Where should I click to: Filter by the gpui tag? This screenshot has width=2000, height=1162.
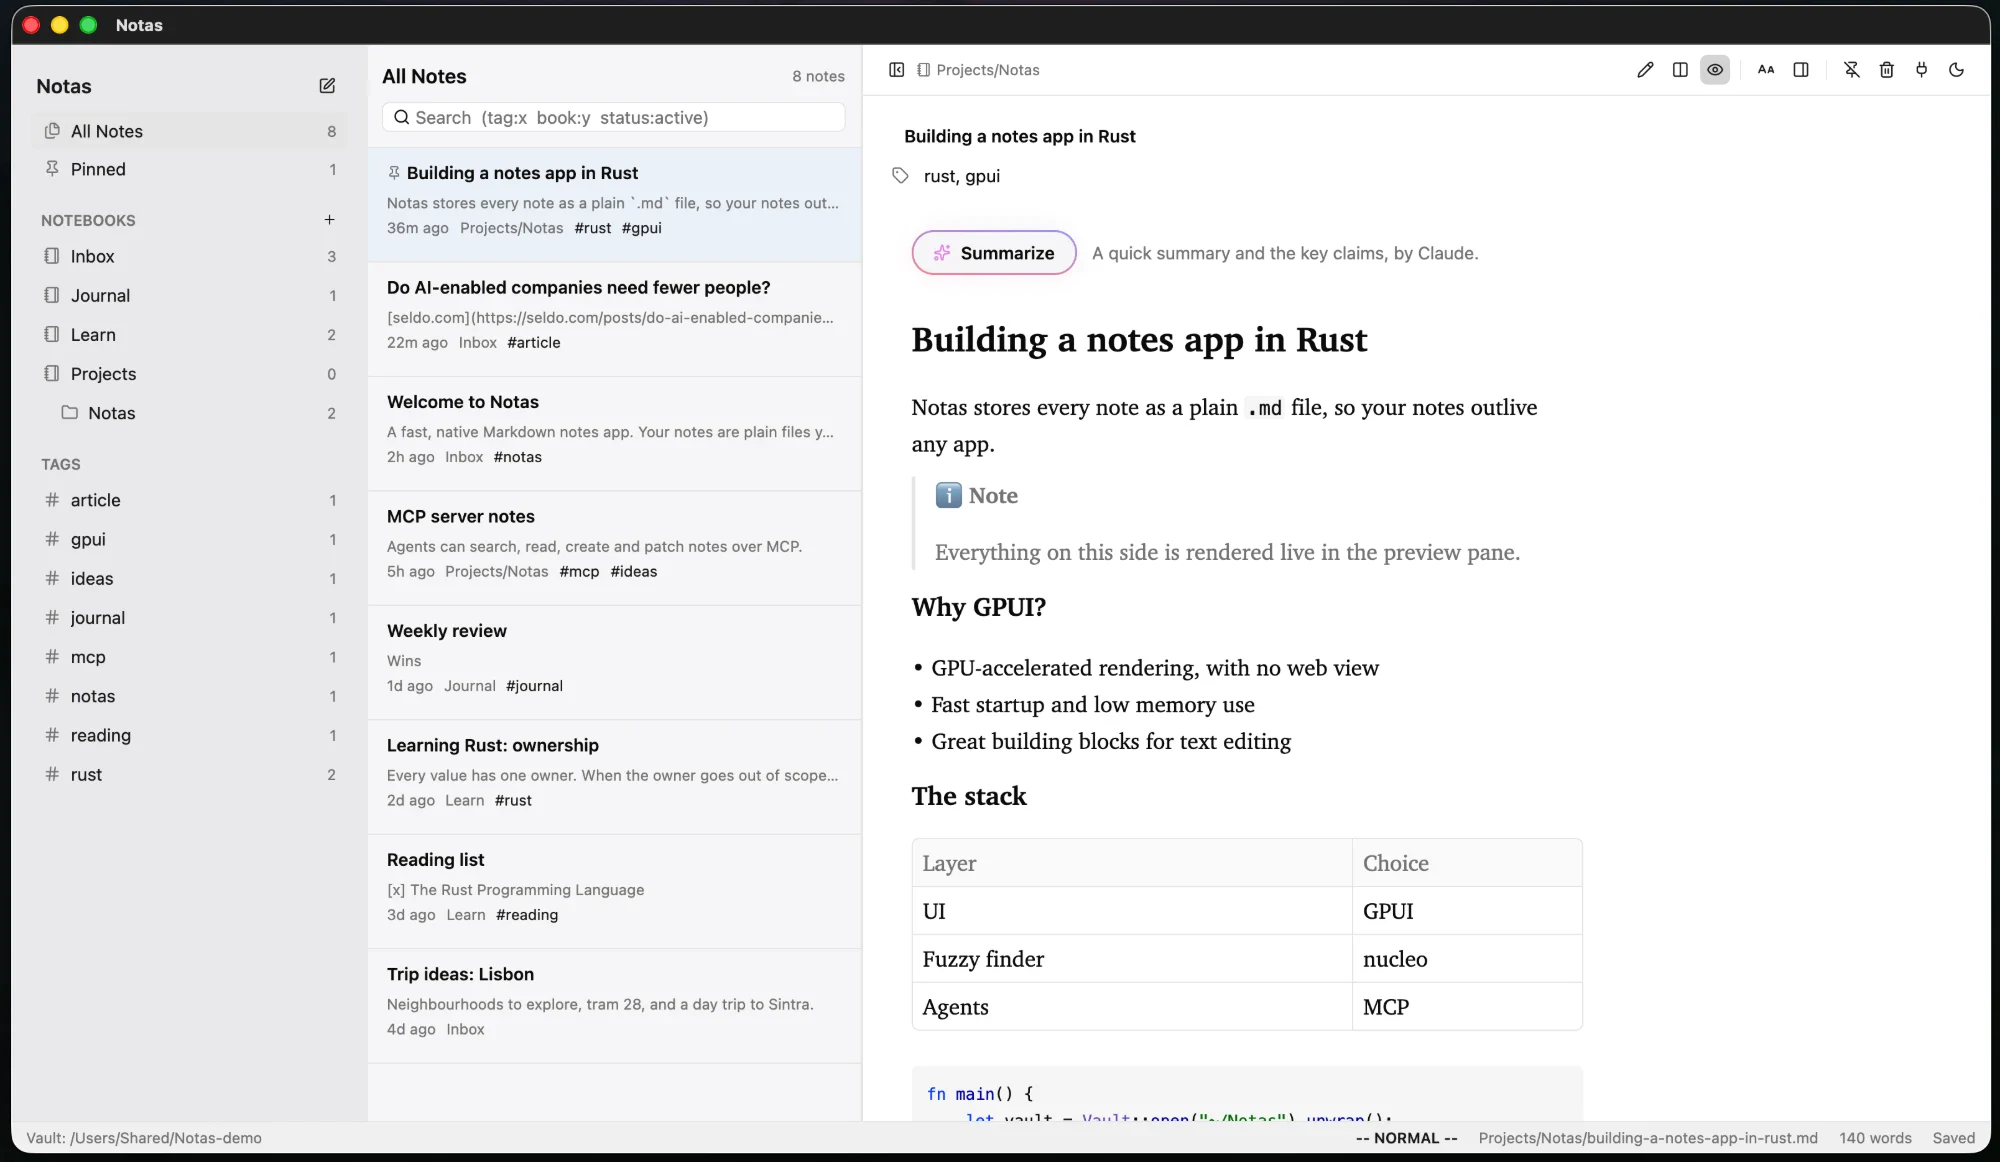pos(190,539)
